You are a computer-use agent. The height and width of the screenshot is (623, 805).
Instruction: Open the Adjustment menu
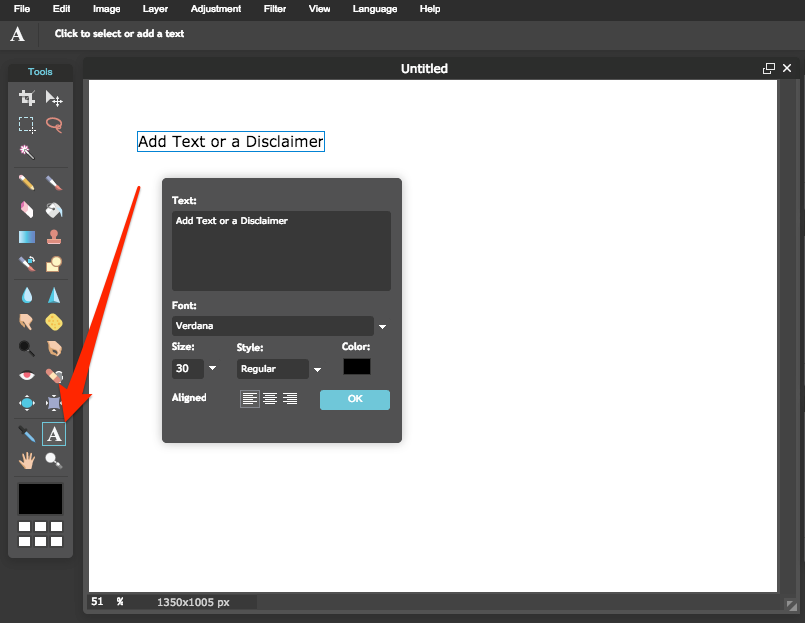[x=216, y=9]
